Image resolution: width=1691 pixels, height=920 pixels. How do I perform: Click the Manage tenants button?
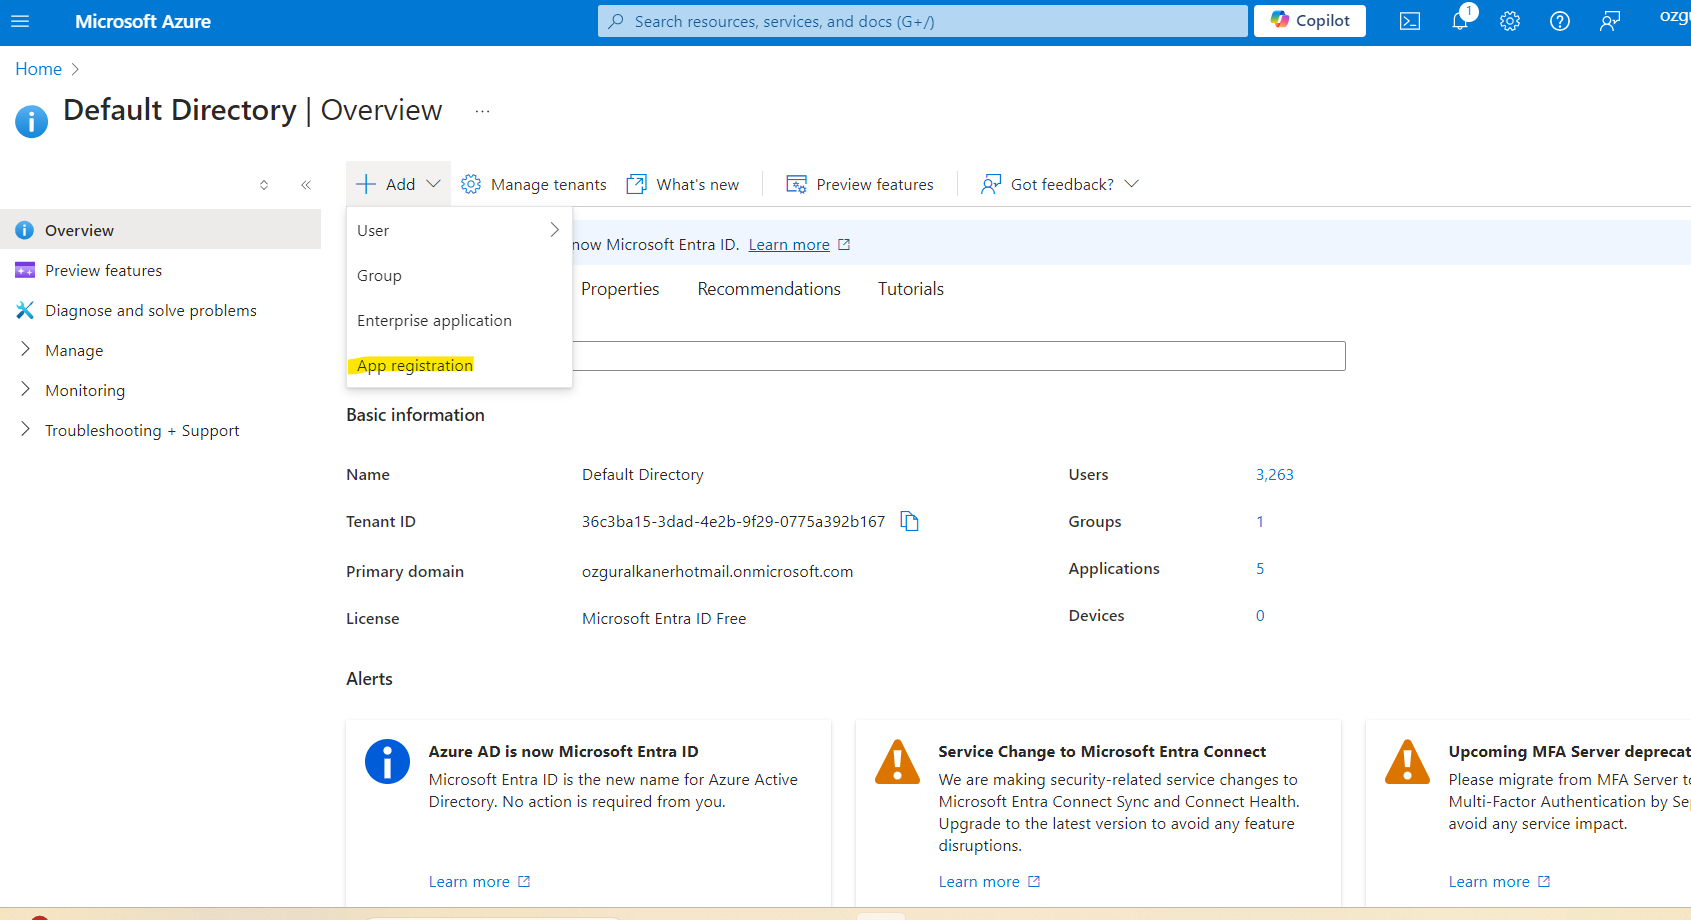534,185
